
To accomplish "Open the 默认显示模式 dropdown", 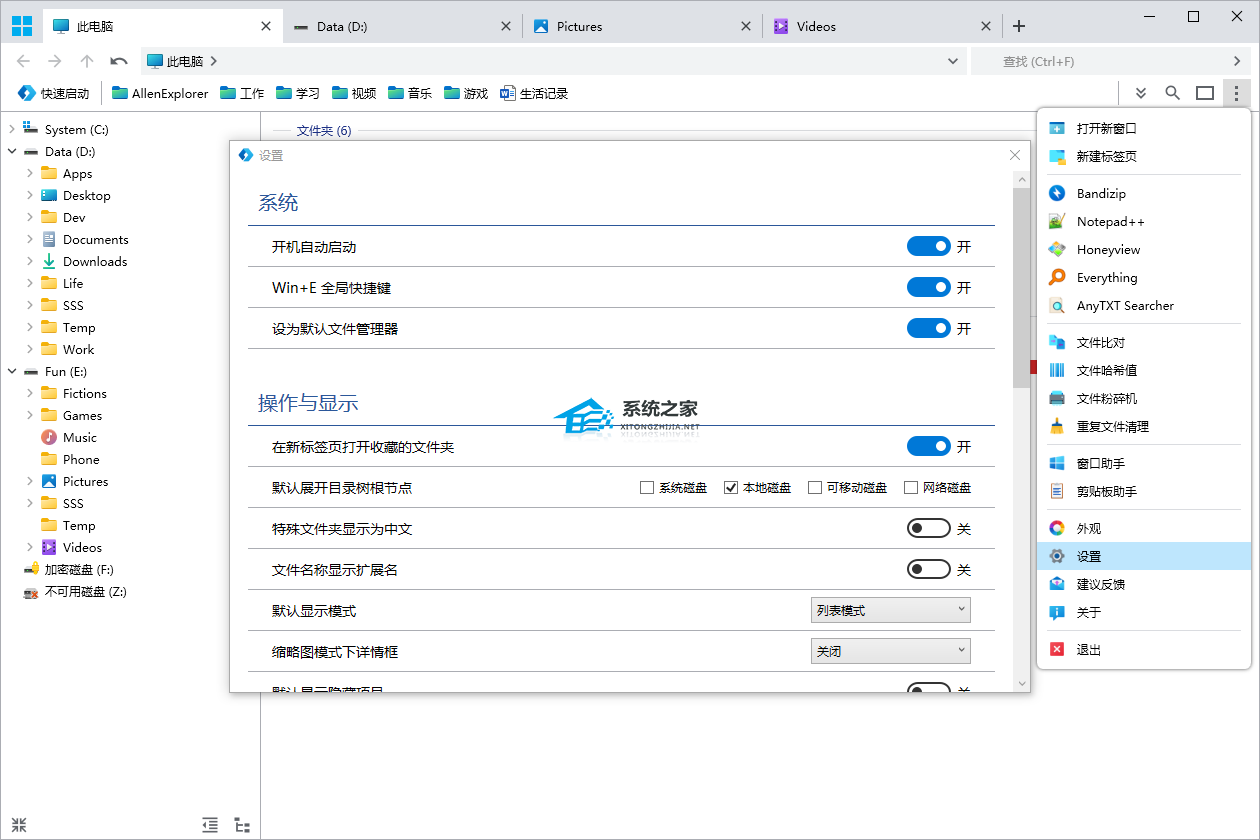I will point(890,610).
